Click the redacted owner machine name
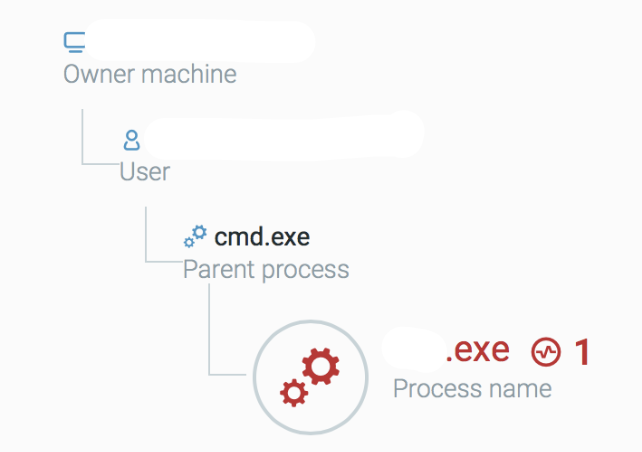 201,41
